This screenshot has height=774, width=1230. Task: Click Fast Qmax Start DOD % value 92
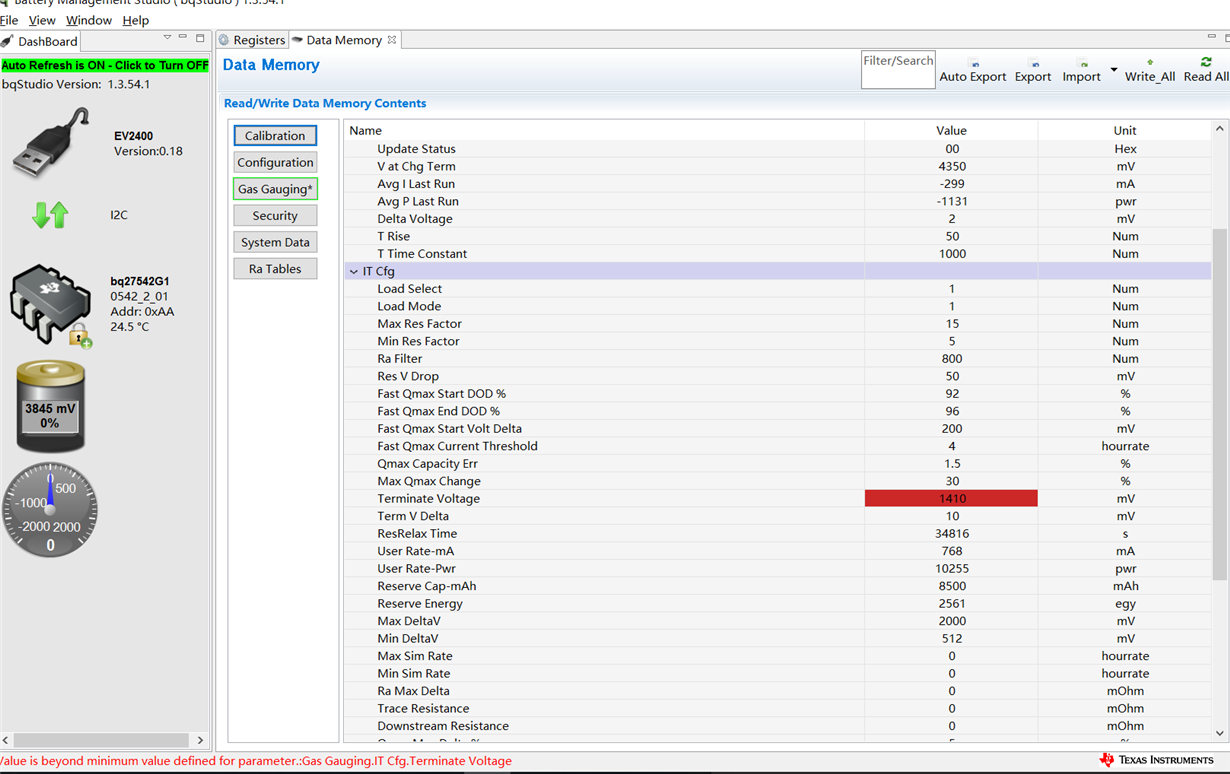[951, 393]
